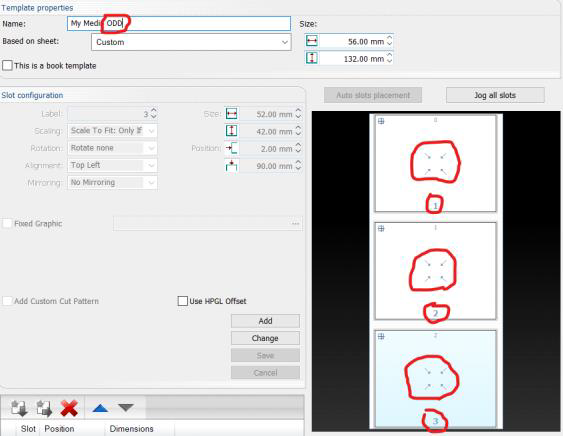
Task: Click the first copy slot icon in the bottom toolbar
Action: click(x=19, y=409)
